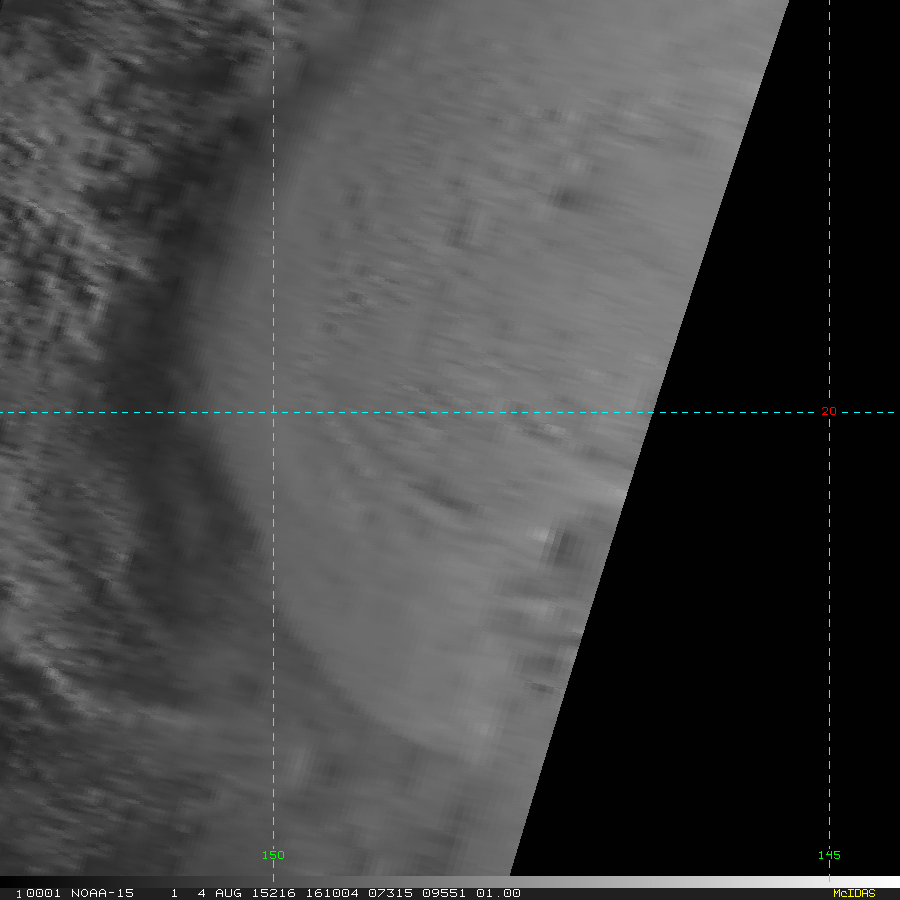This screenshot has width=900, height=900.
Task: Click the yellow McIDAS label
Action: point(854,893)
